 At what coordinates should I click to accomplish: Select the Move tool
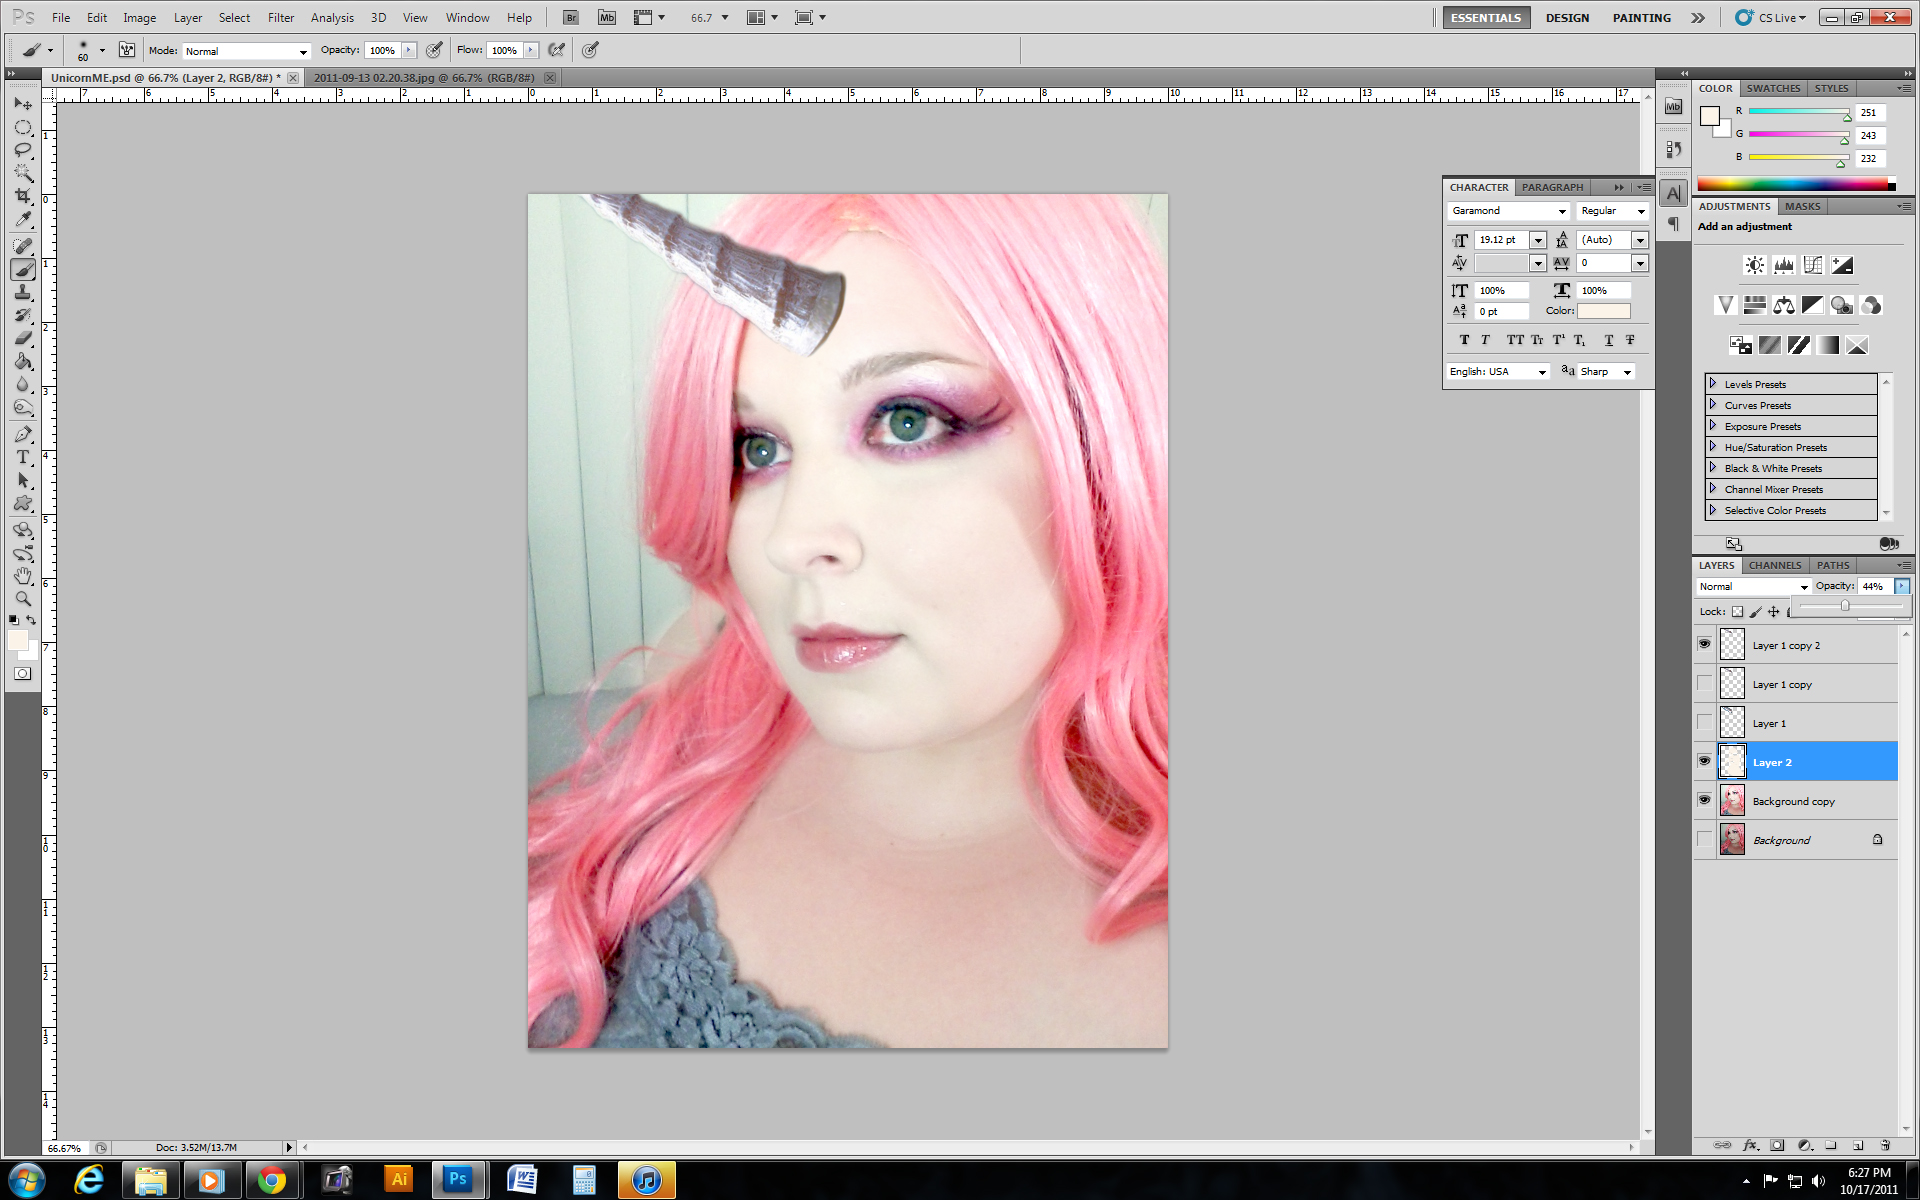tap(23, 104)
